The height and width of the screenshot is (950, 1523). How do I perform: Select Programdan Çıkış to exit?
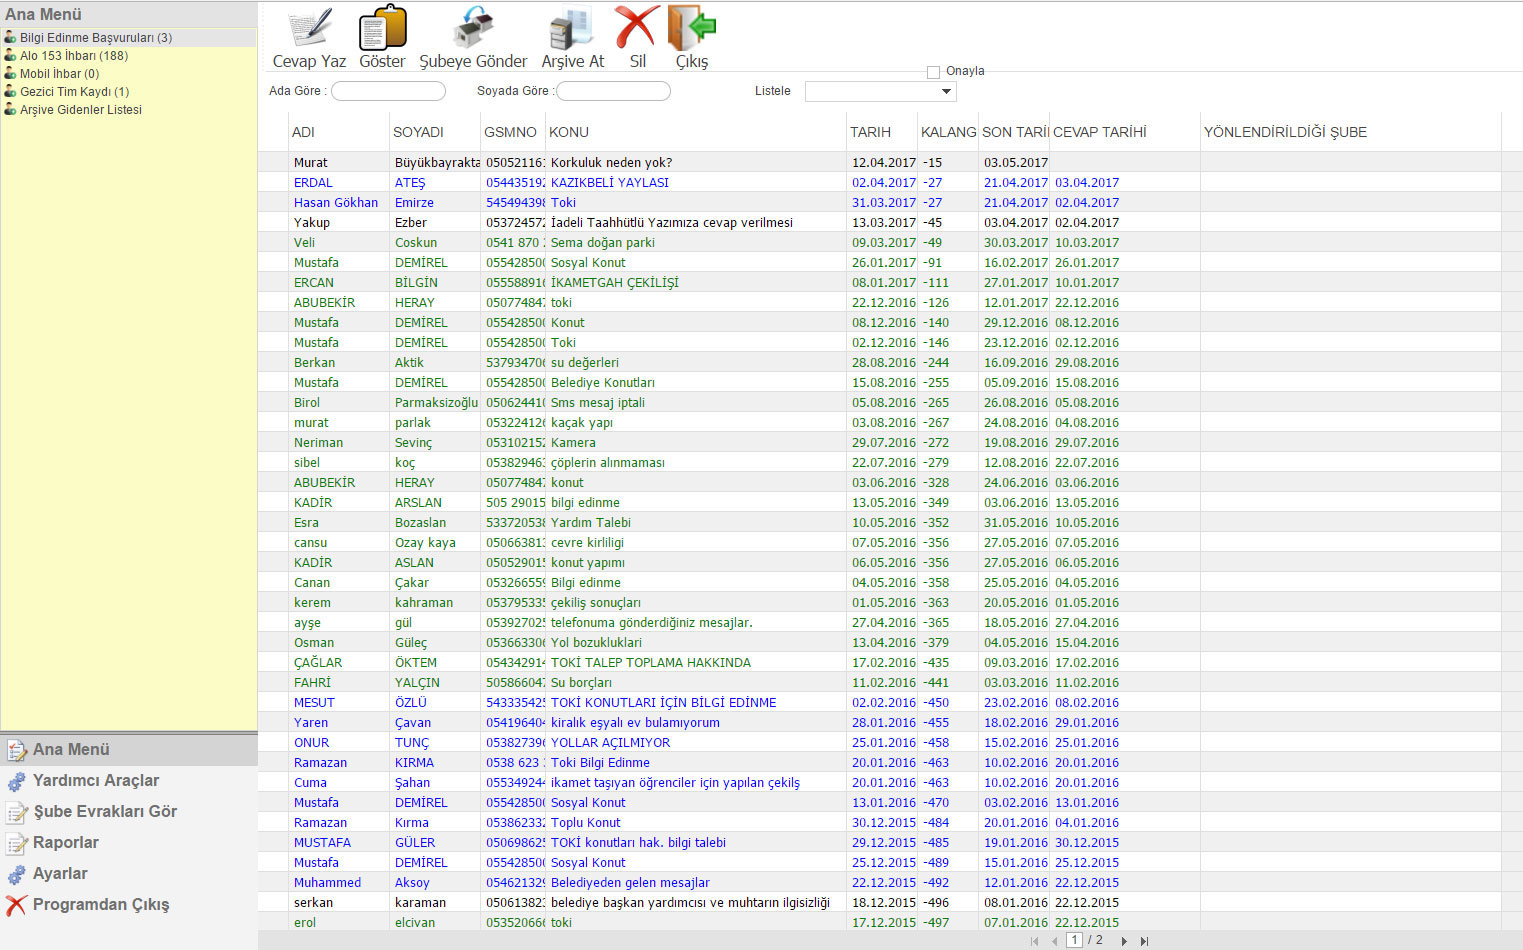click(129, 905)
